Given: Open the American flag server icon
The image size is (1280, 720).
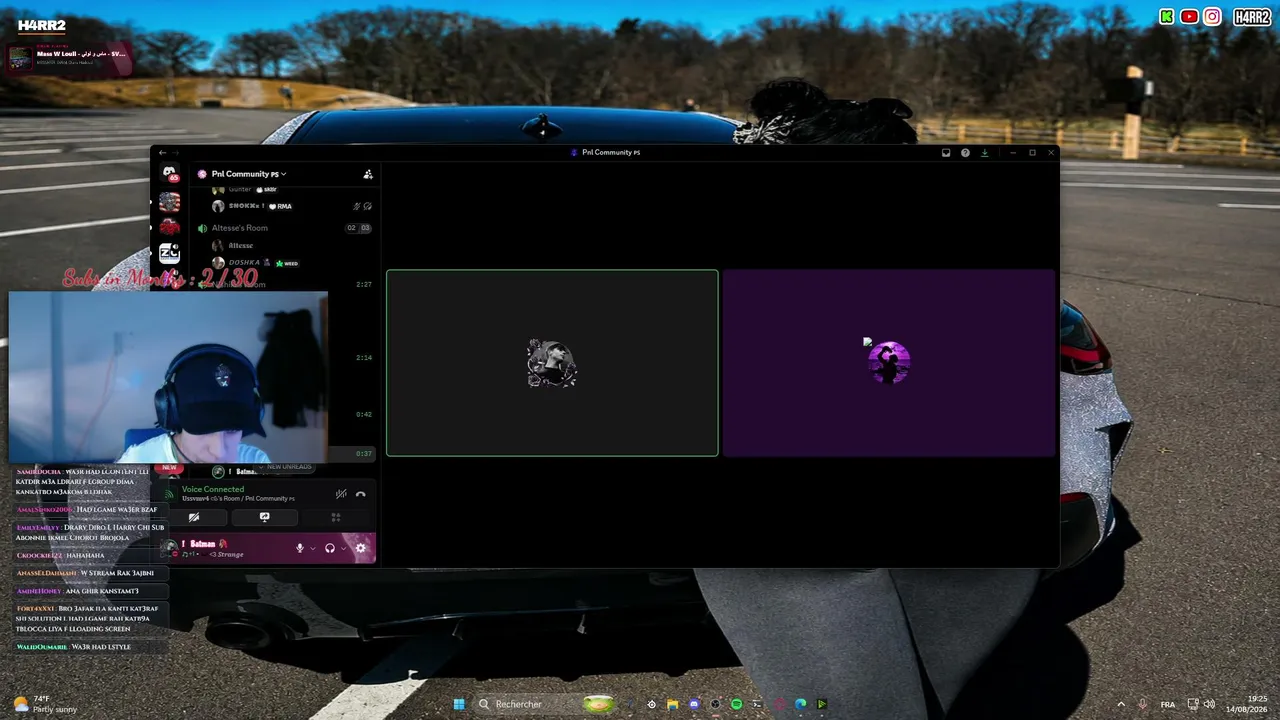Looking at the screenshot, I should (169, 202).
